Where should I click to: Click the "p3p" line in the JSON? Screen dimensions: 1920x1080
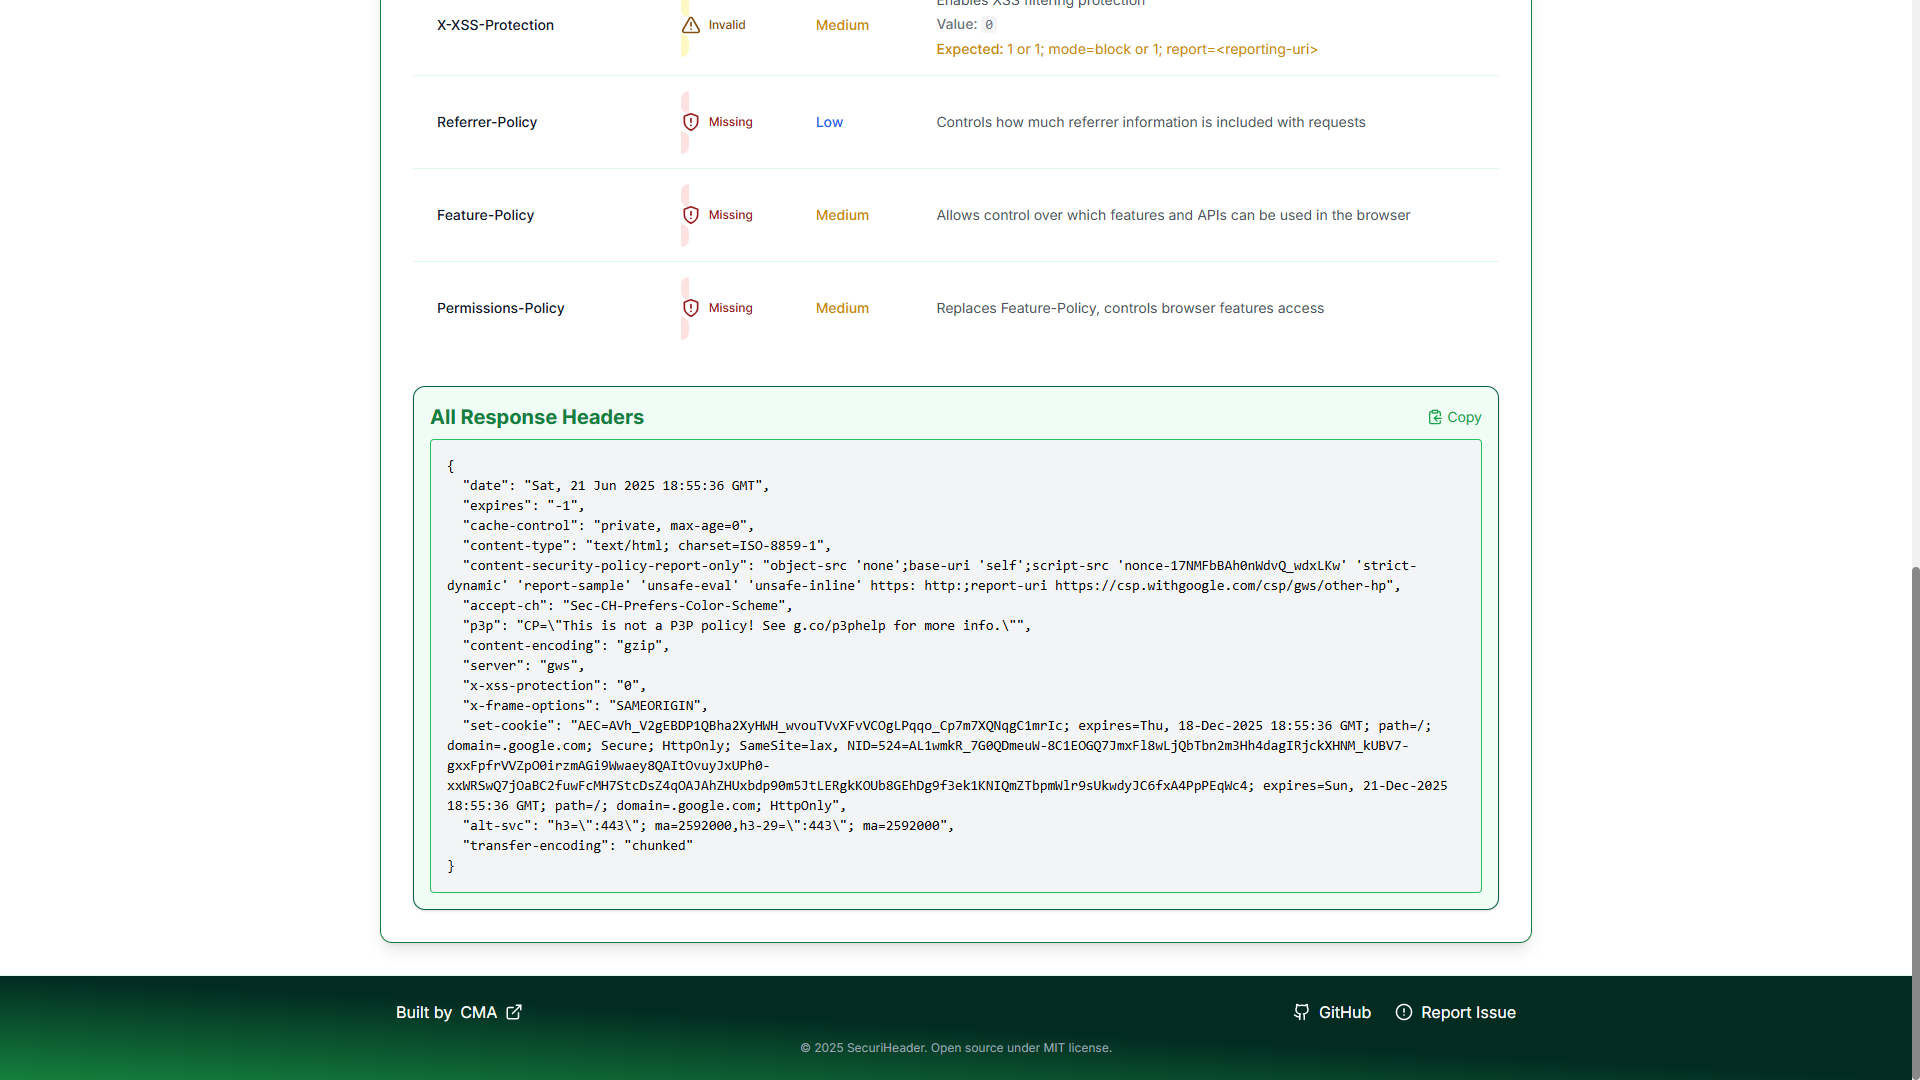click(x=746, y=626)
